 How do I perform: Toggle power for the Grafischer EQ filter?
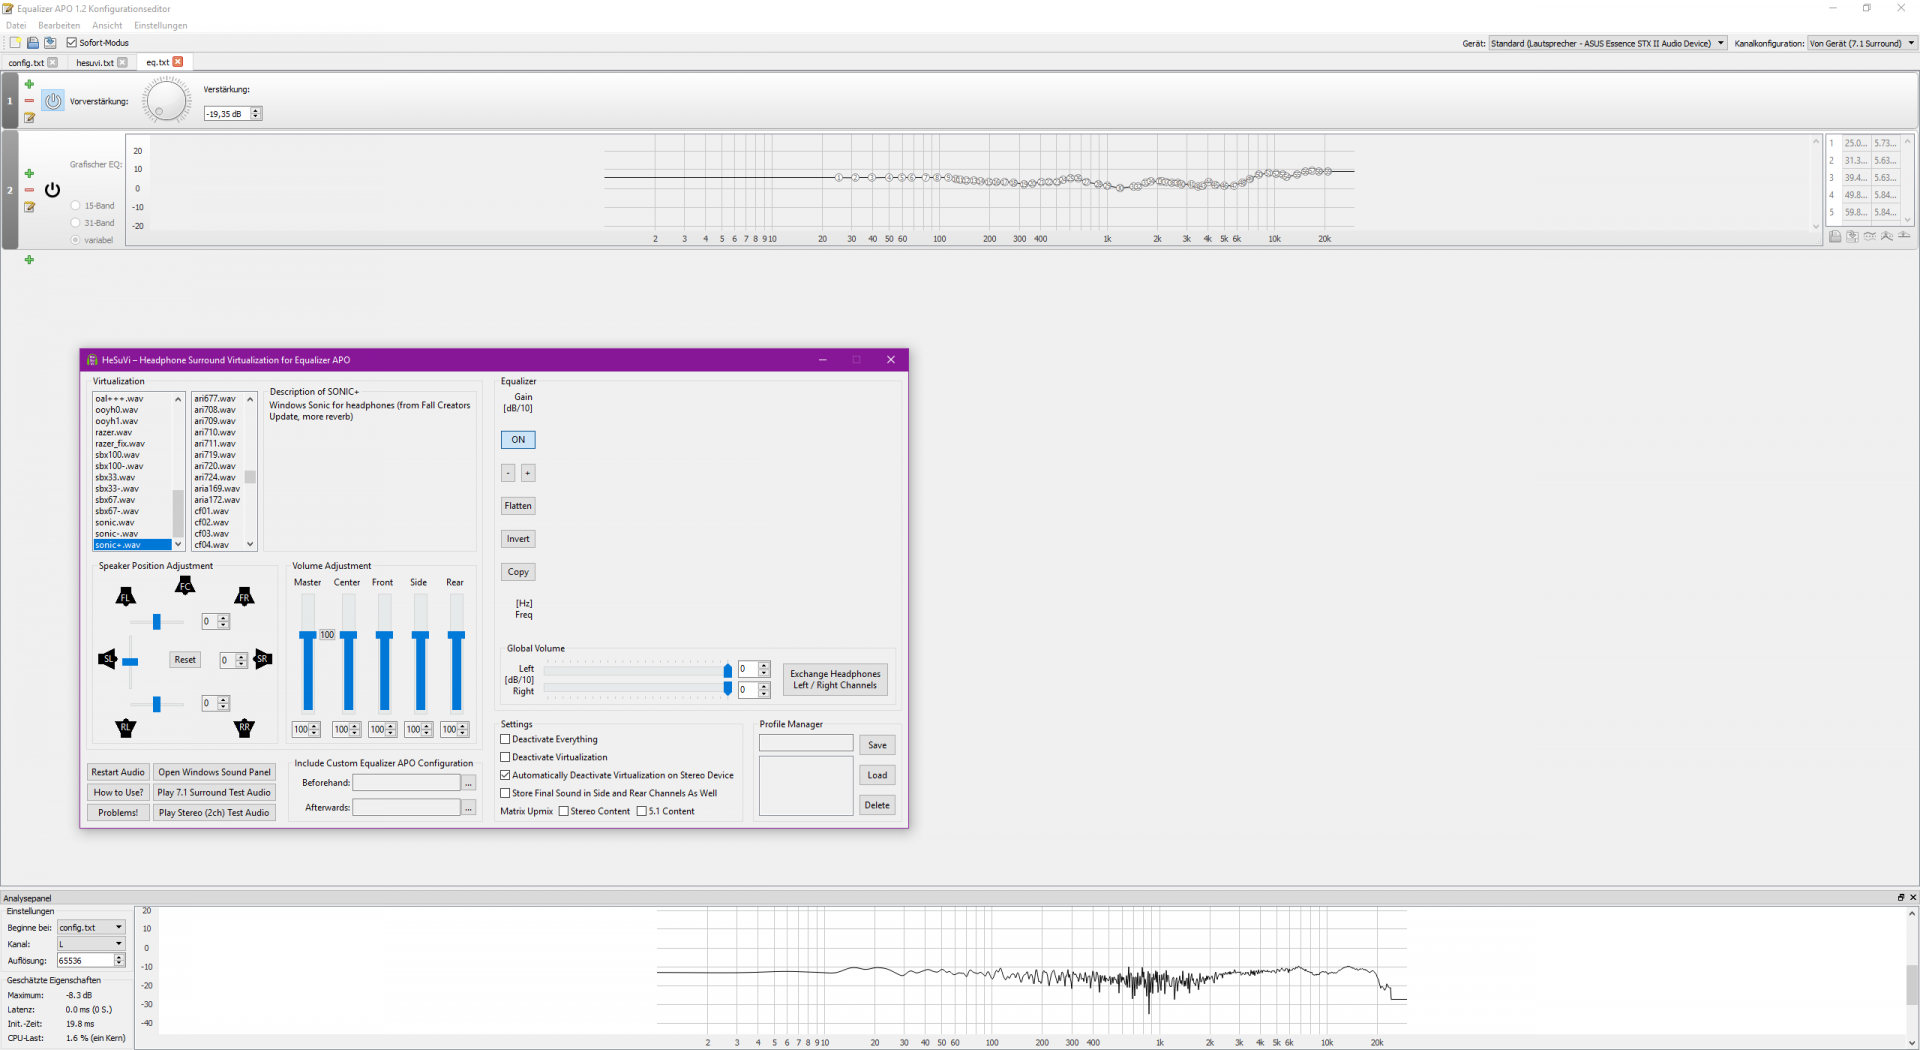53,190
